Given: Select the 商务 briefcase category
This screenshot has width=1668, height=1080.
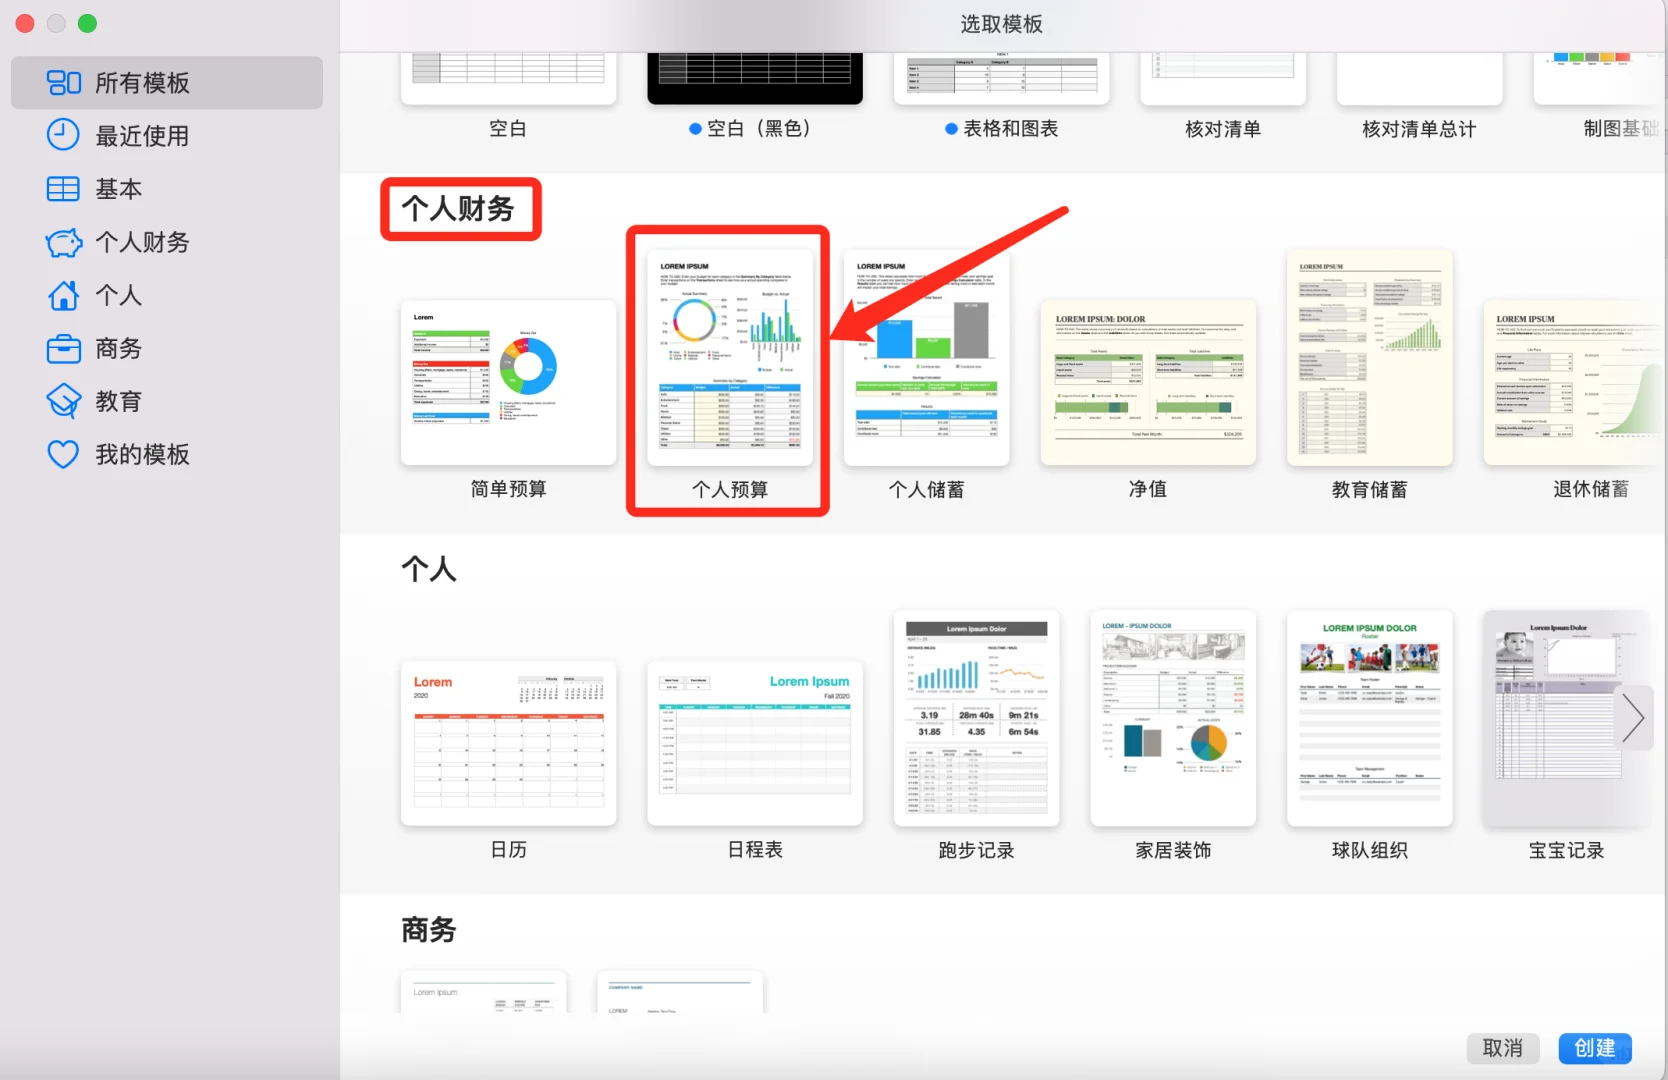Looking at the screenshot, I should pyautogui.click(x=119, y=348).
